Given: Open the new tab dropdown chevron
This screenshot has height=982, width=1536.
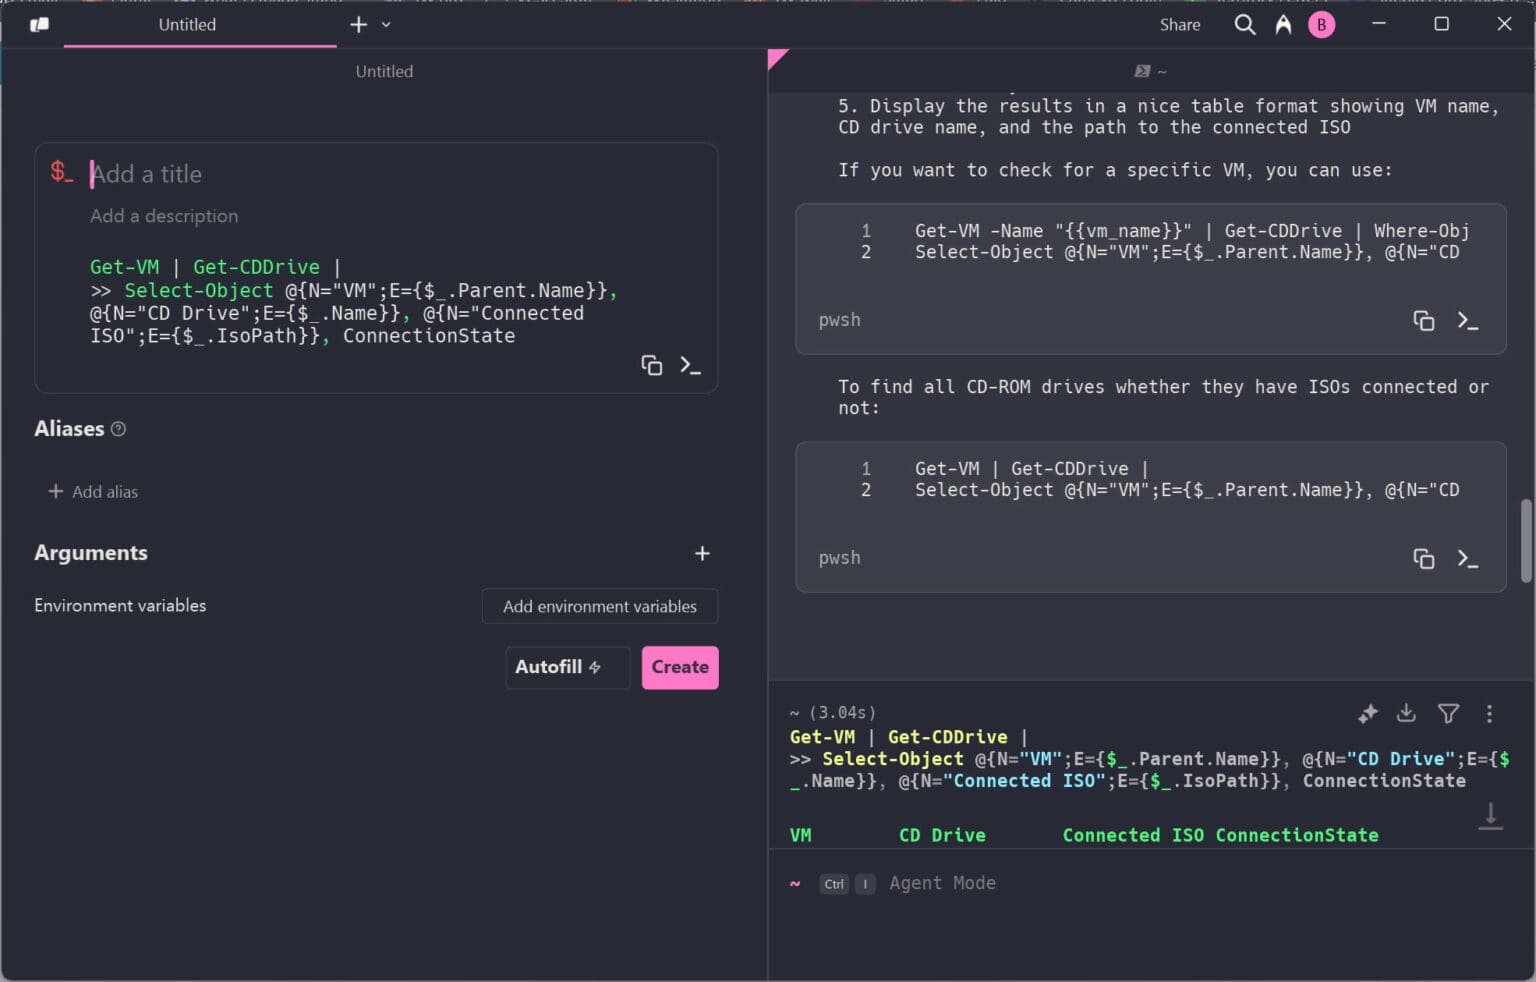Looking at the screenshot, I should pos(386,24).
